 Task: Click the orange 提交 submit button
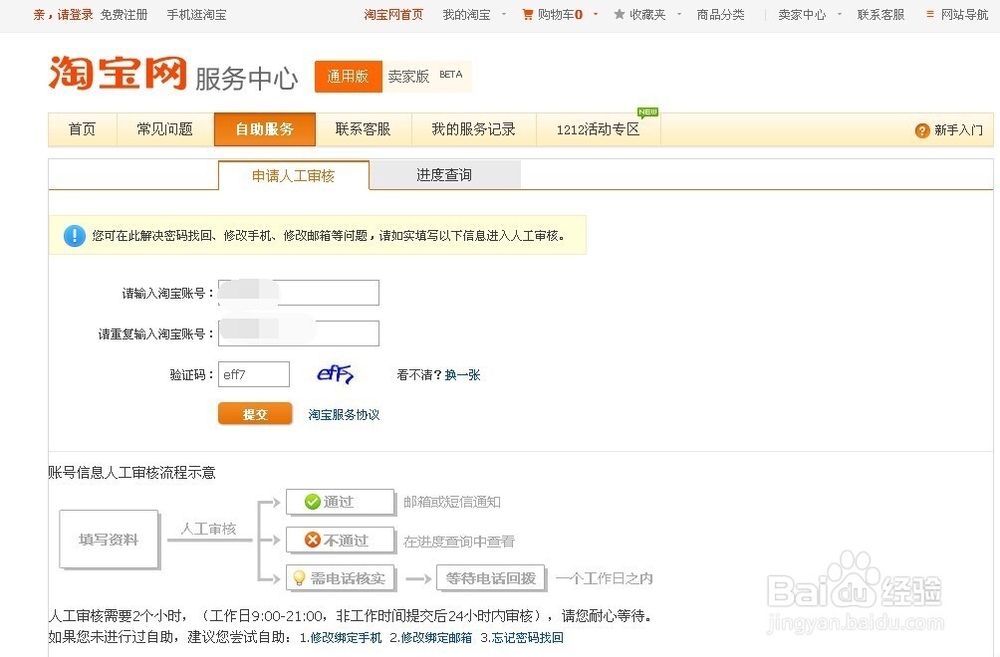pyautogui.click(x=255, y=414)
